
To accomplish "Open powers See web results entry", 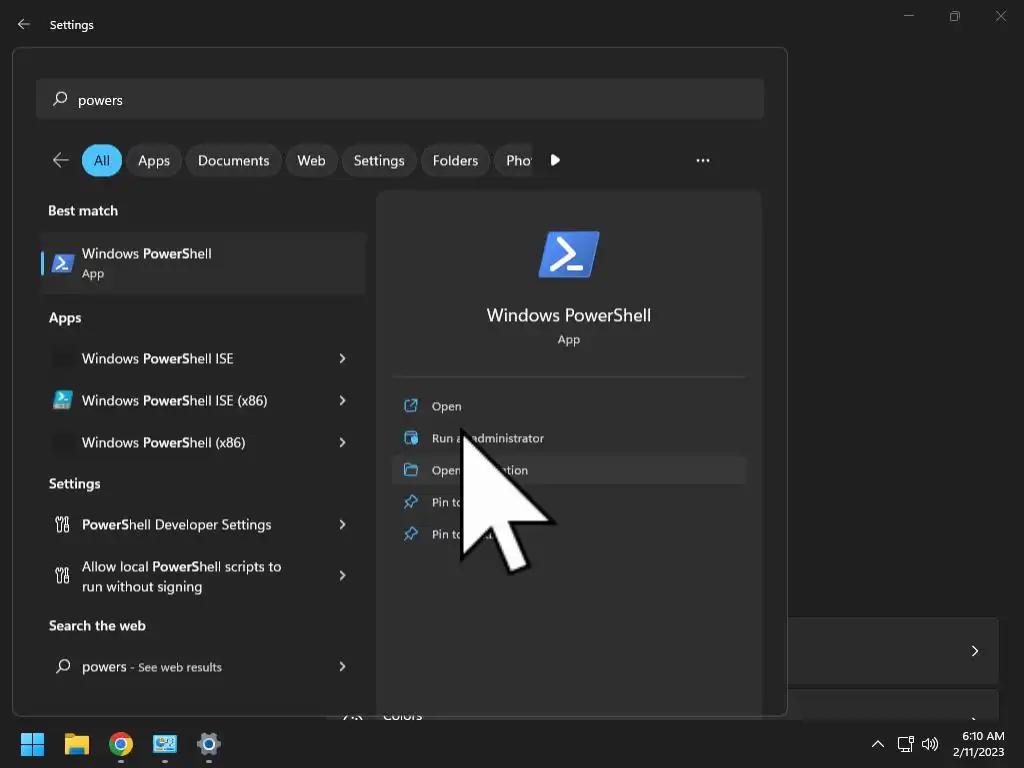I will [x=203, y=667].
